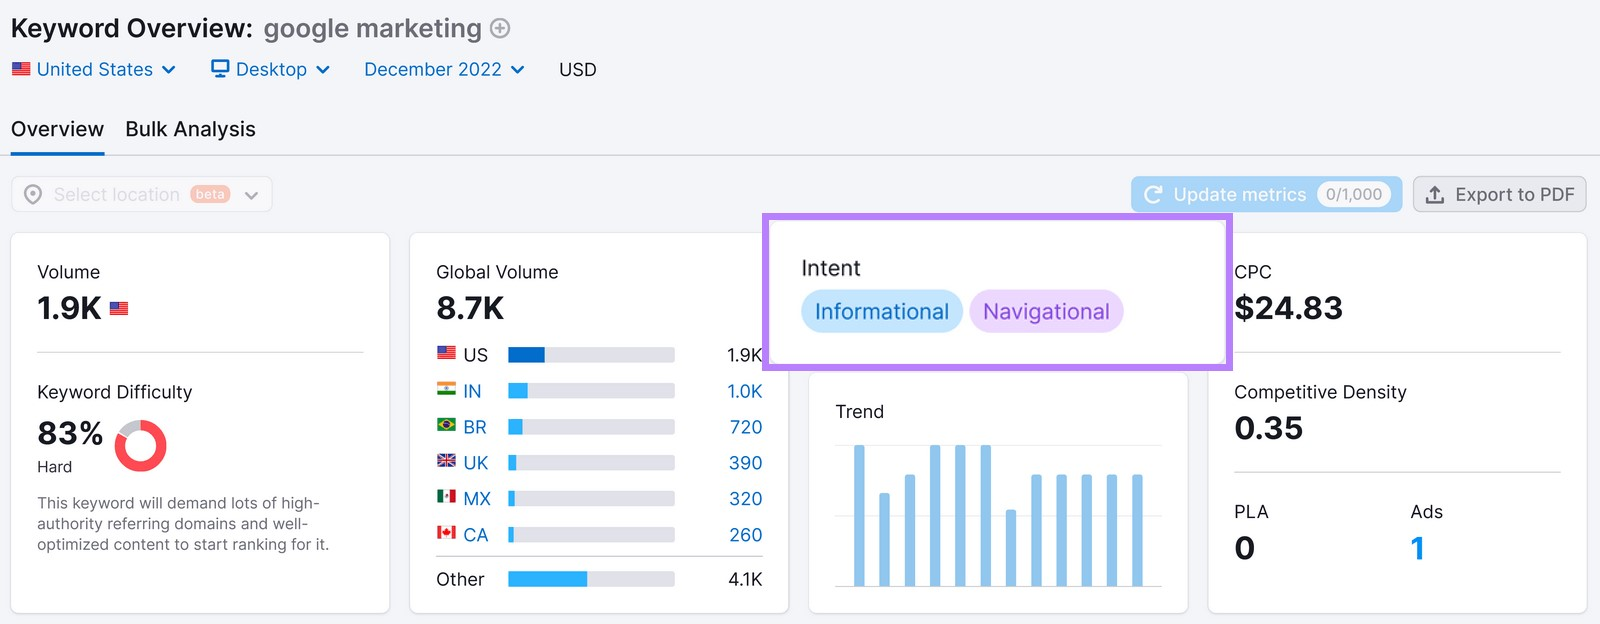Switch to the Overview tab

click(x=57, y=129)
